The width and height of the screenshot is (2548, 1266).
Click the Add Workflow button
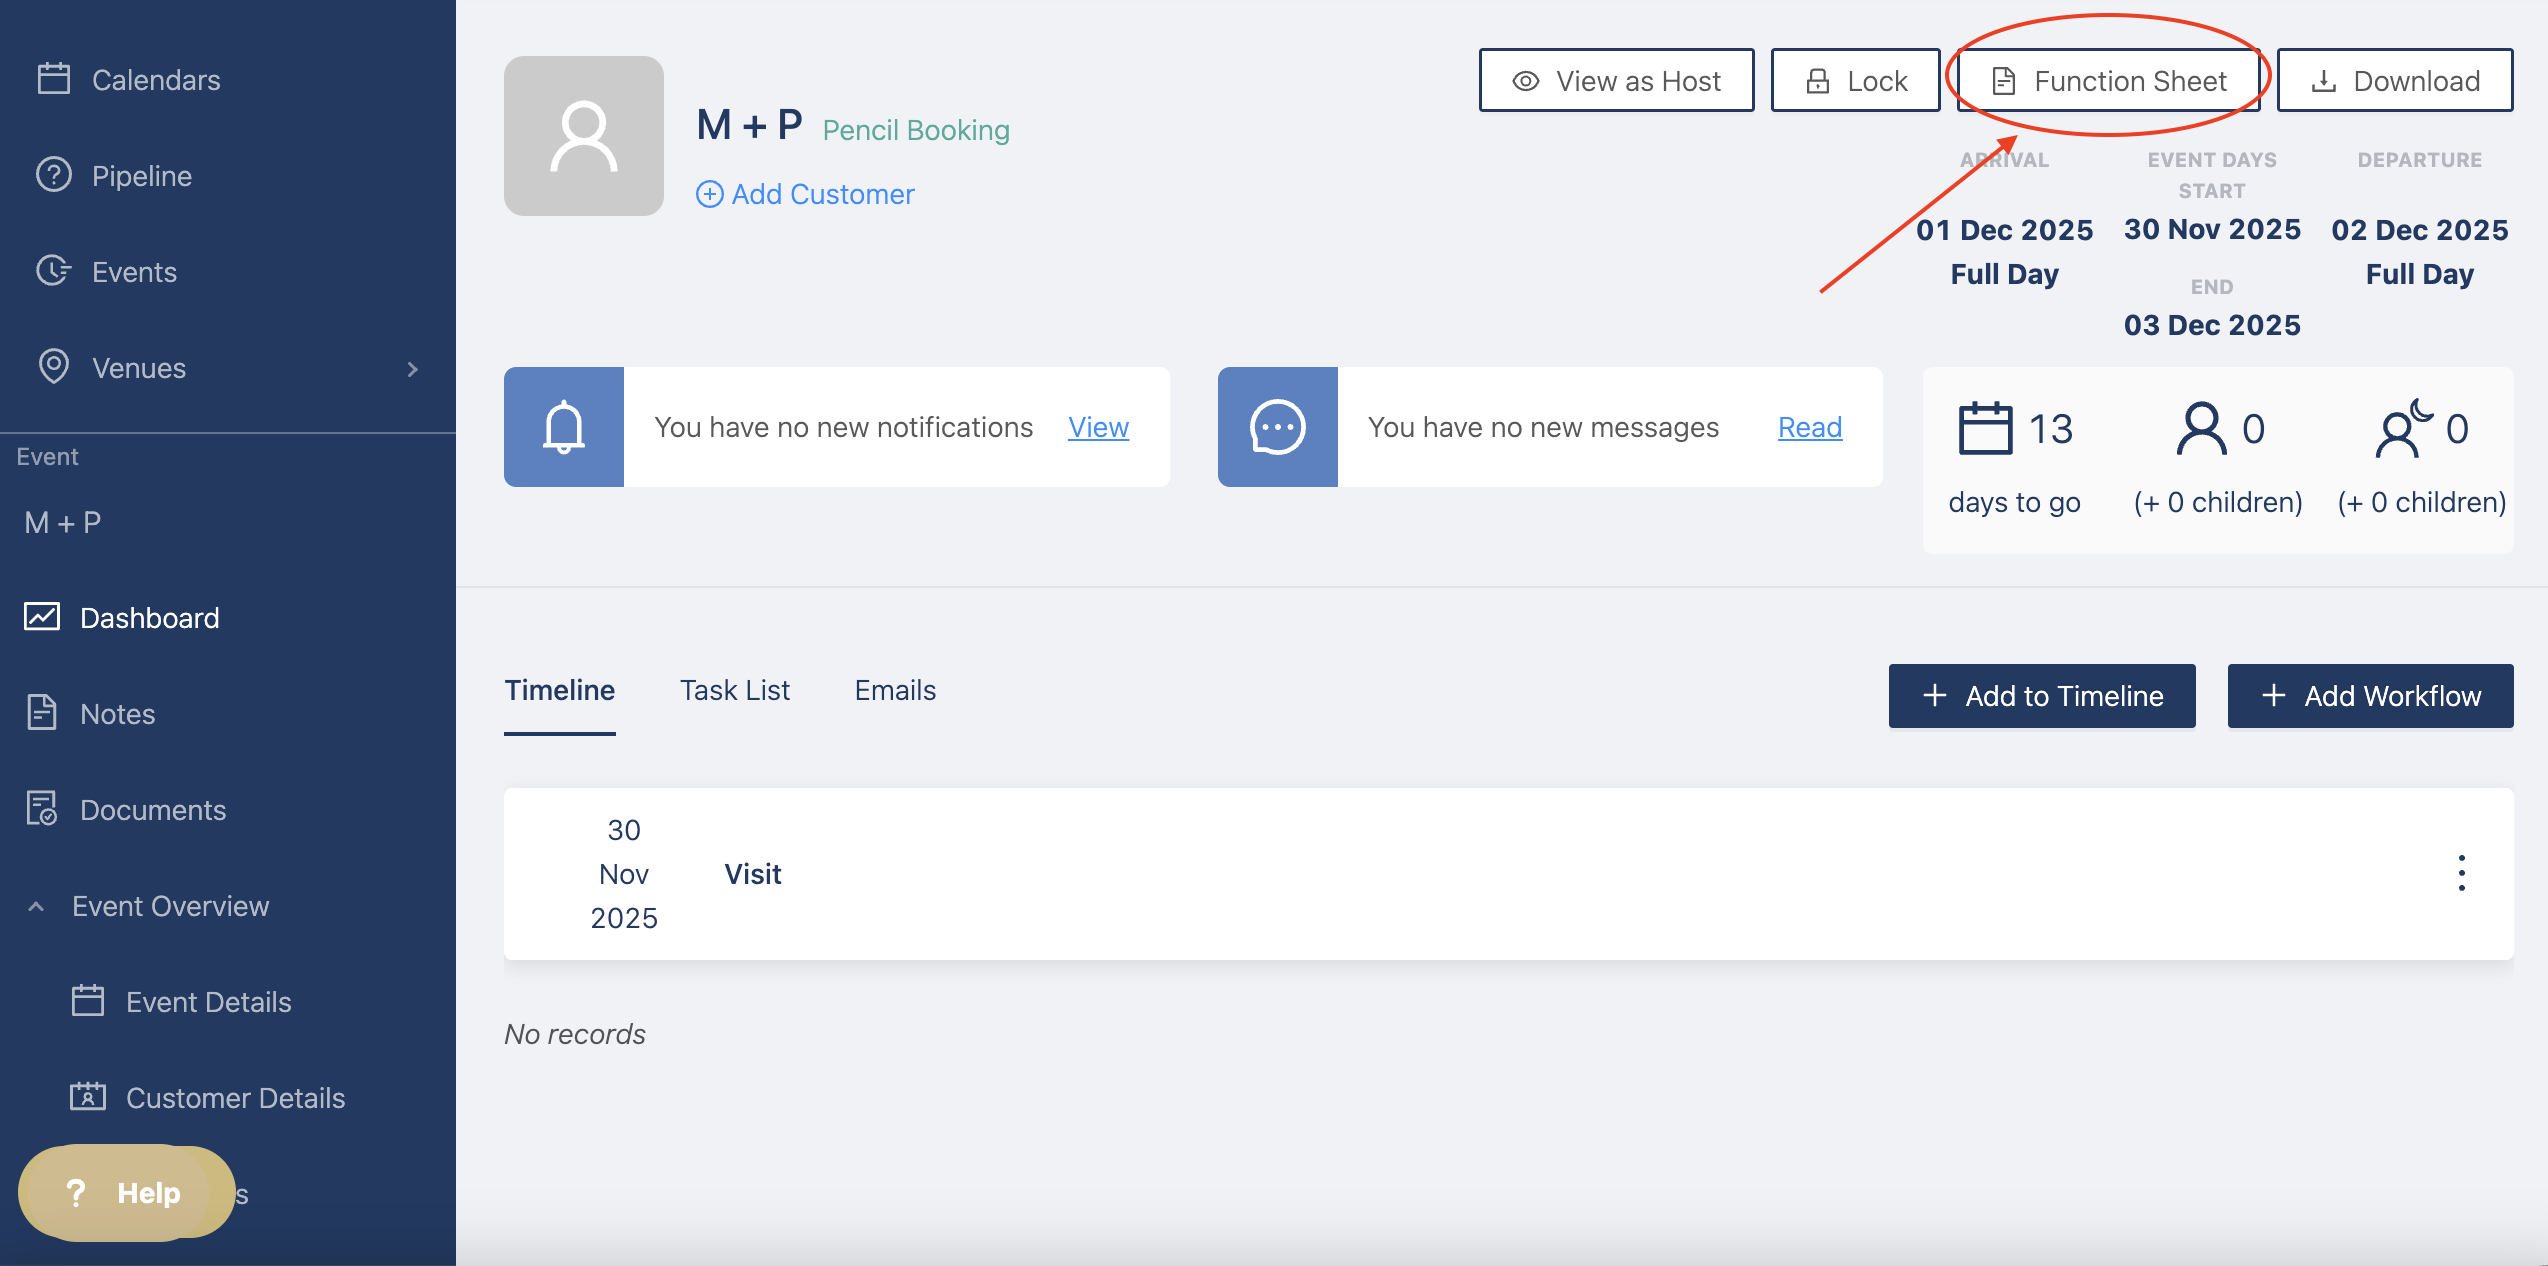point(2369,696)
